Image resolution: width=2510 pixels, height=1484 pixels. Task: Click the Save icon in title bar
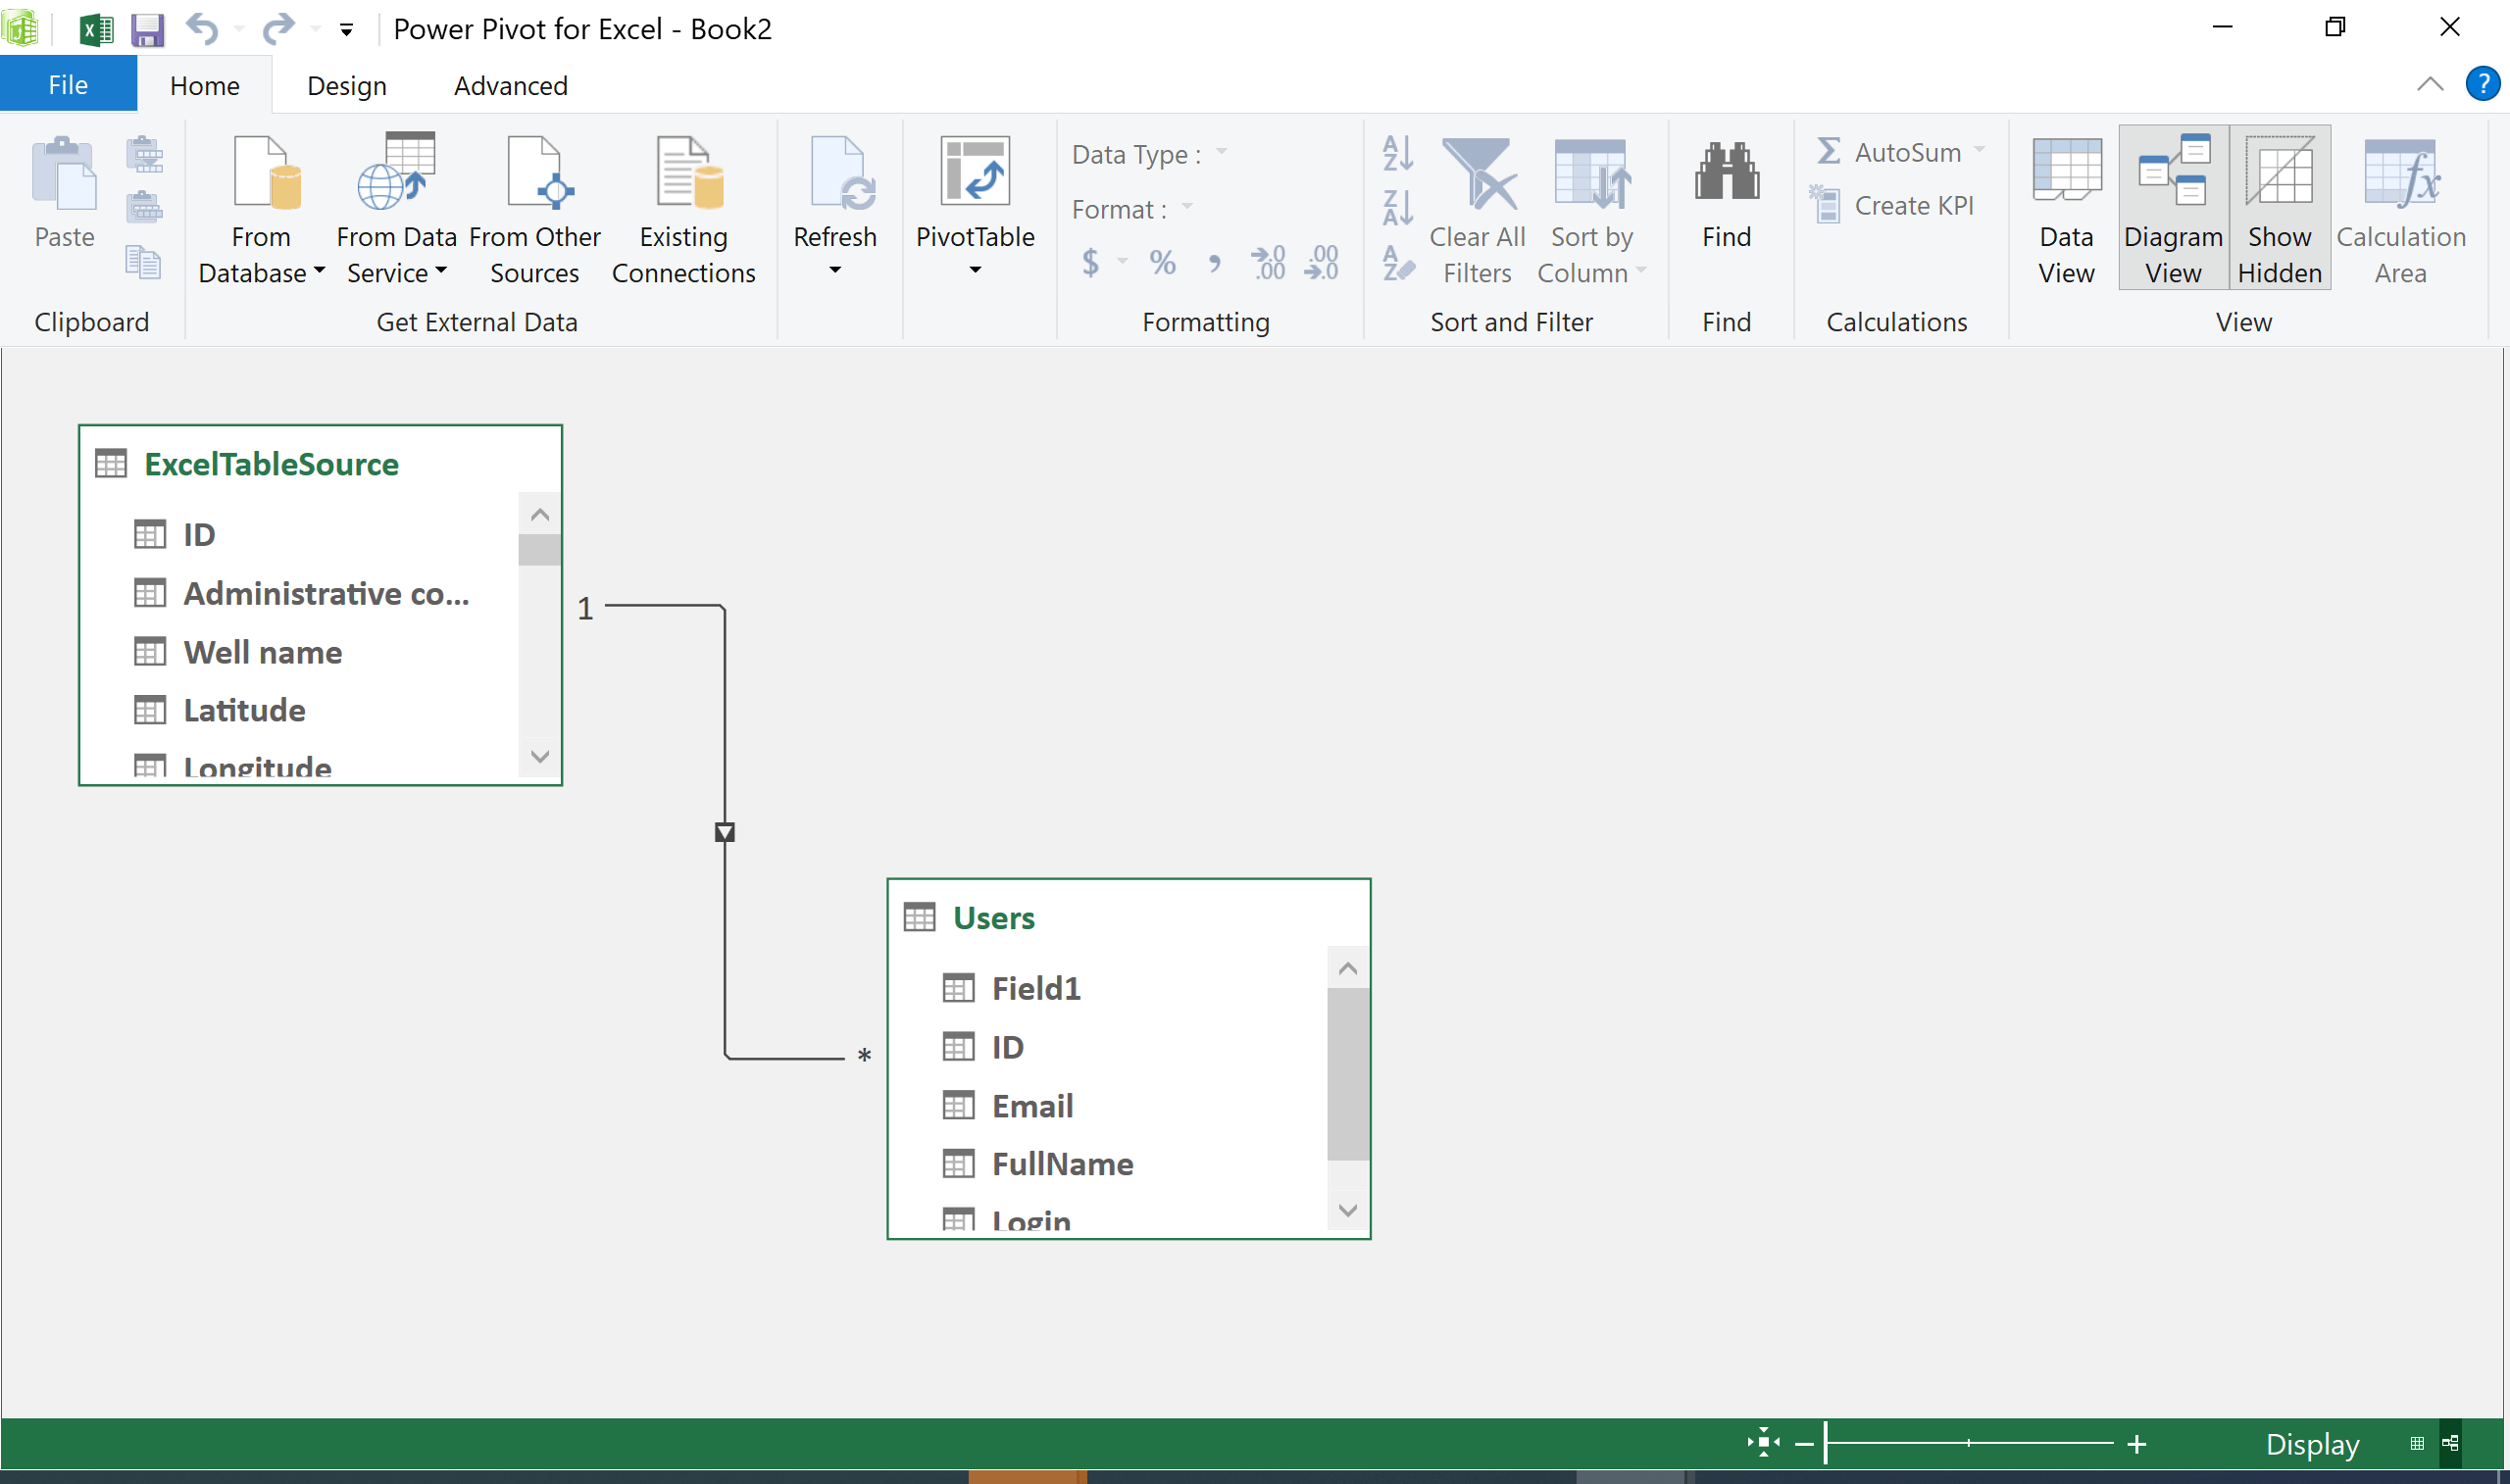(x=147, y=30)
